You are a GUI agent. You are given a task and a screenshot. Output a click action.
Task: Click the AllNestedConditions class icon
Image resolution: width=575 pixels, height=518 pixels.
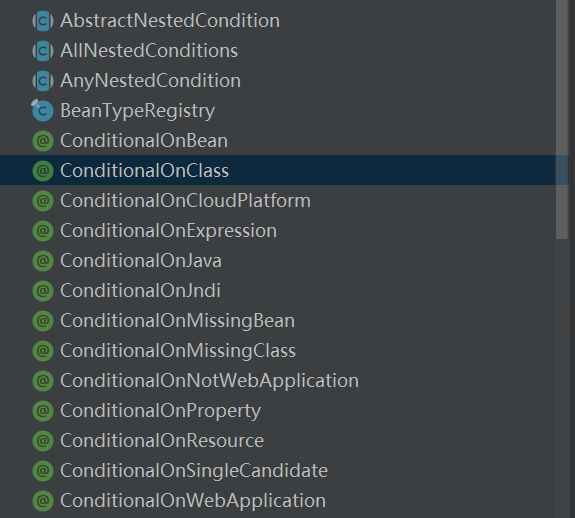[43, 51]
